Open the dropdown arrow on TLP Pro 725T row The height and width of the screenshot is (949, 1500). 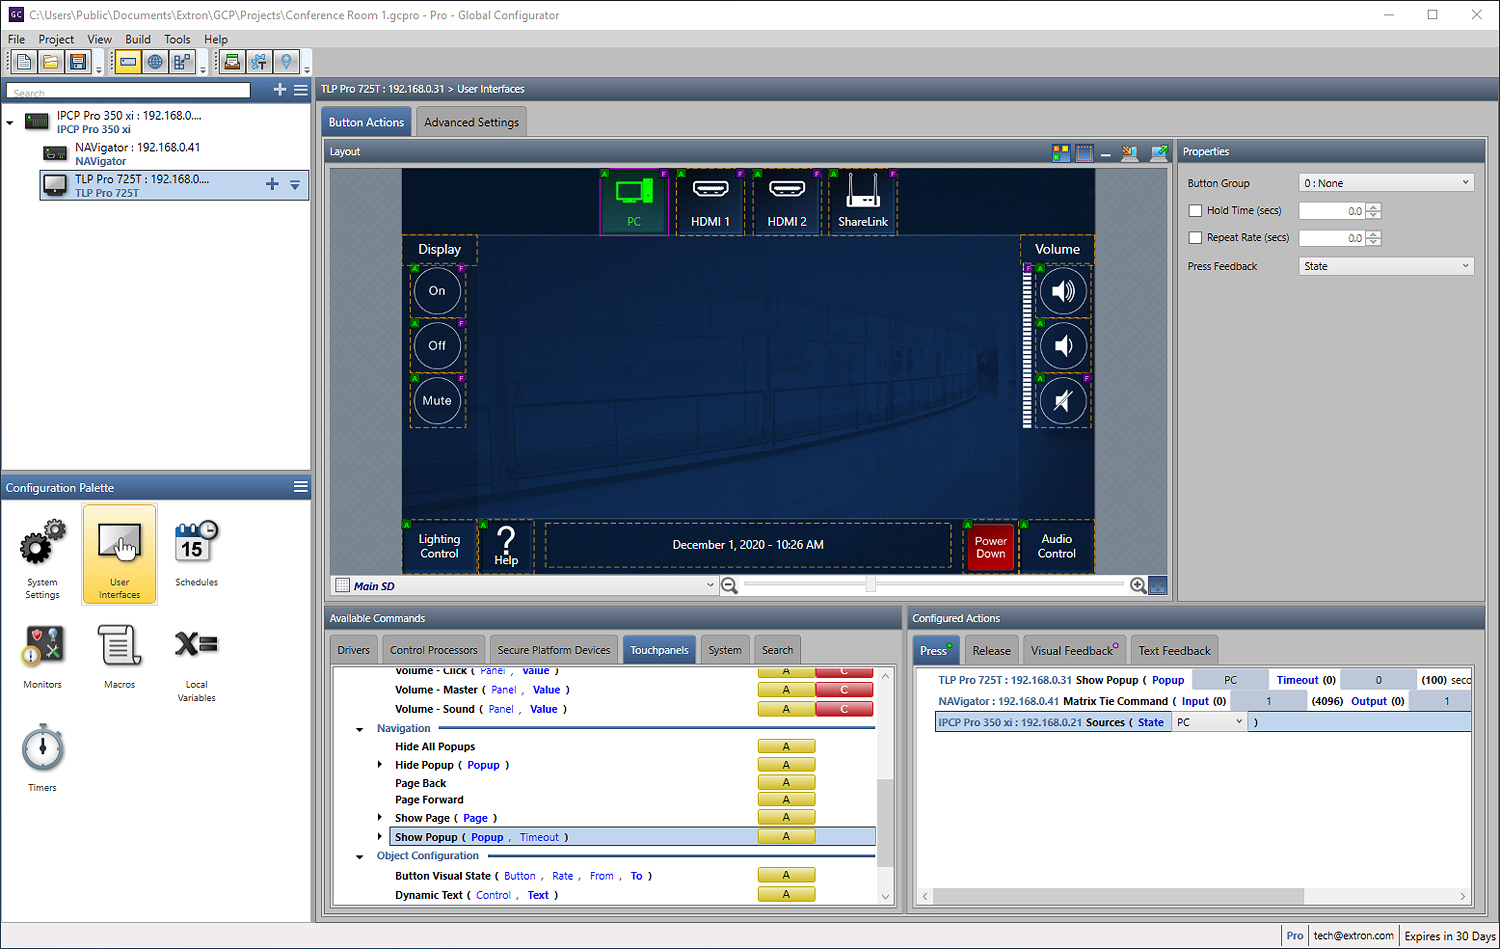pos(295,185)
